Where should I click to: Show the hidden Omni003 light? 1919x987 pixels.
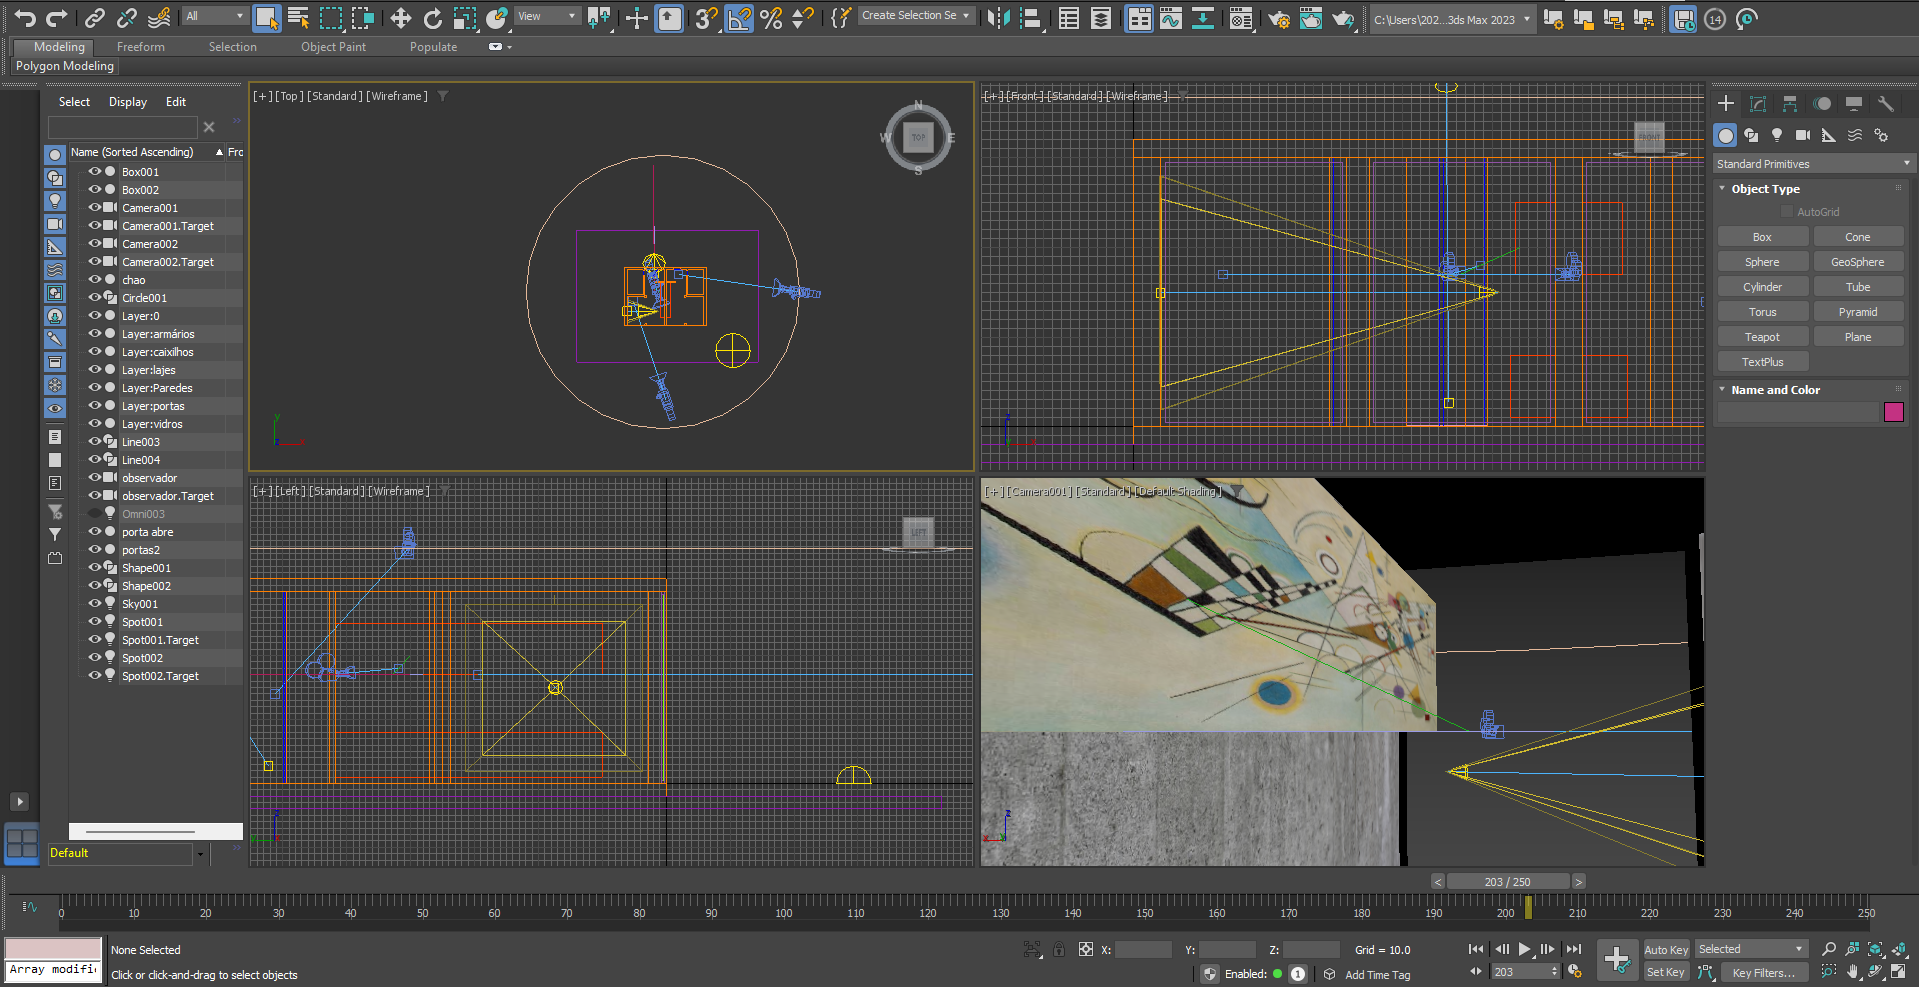tap(95, 514)
